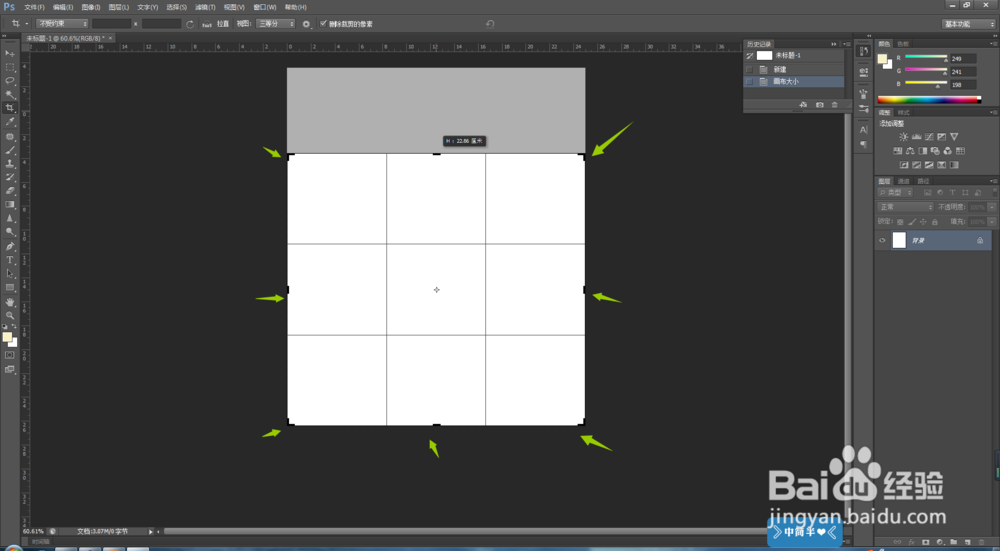The image size is (1000, 551).
Task: Hide the 背景 layer with eye icon
Action: pyautogui.click(x=883, y=240)
